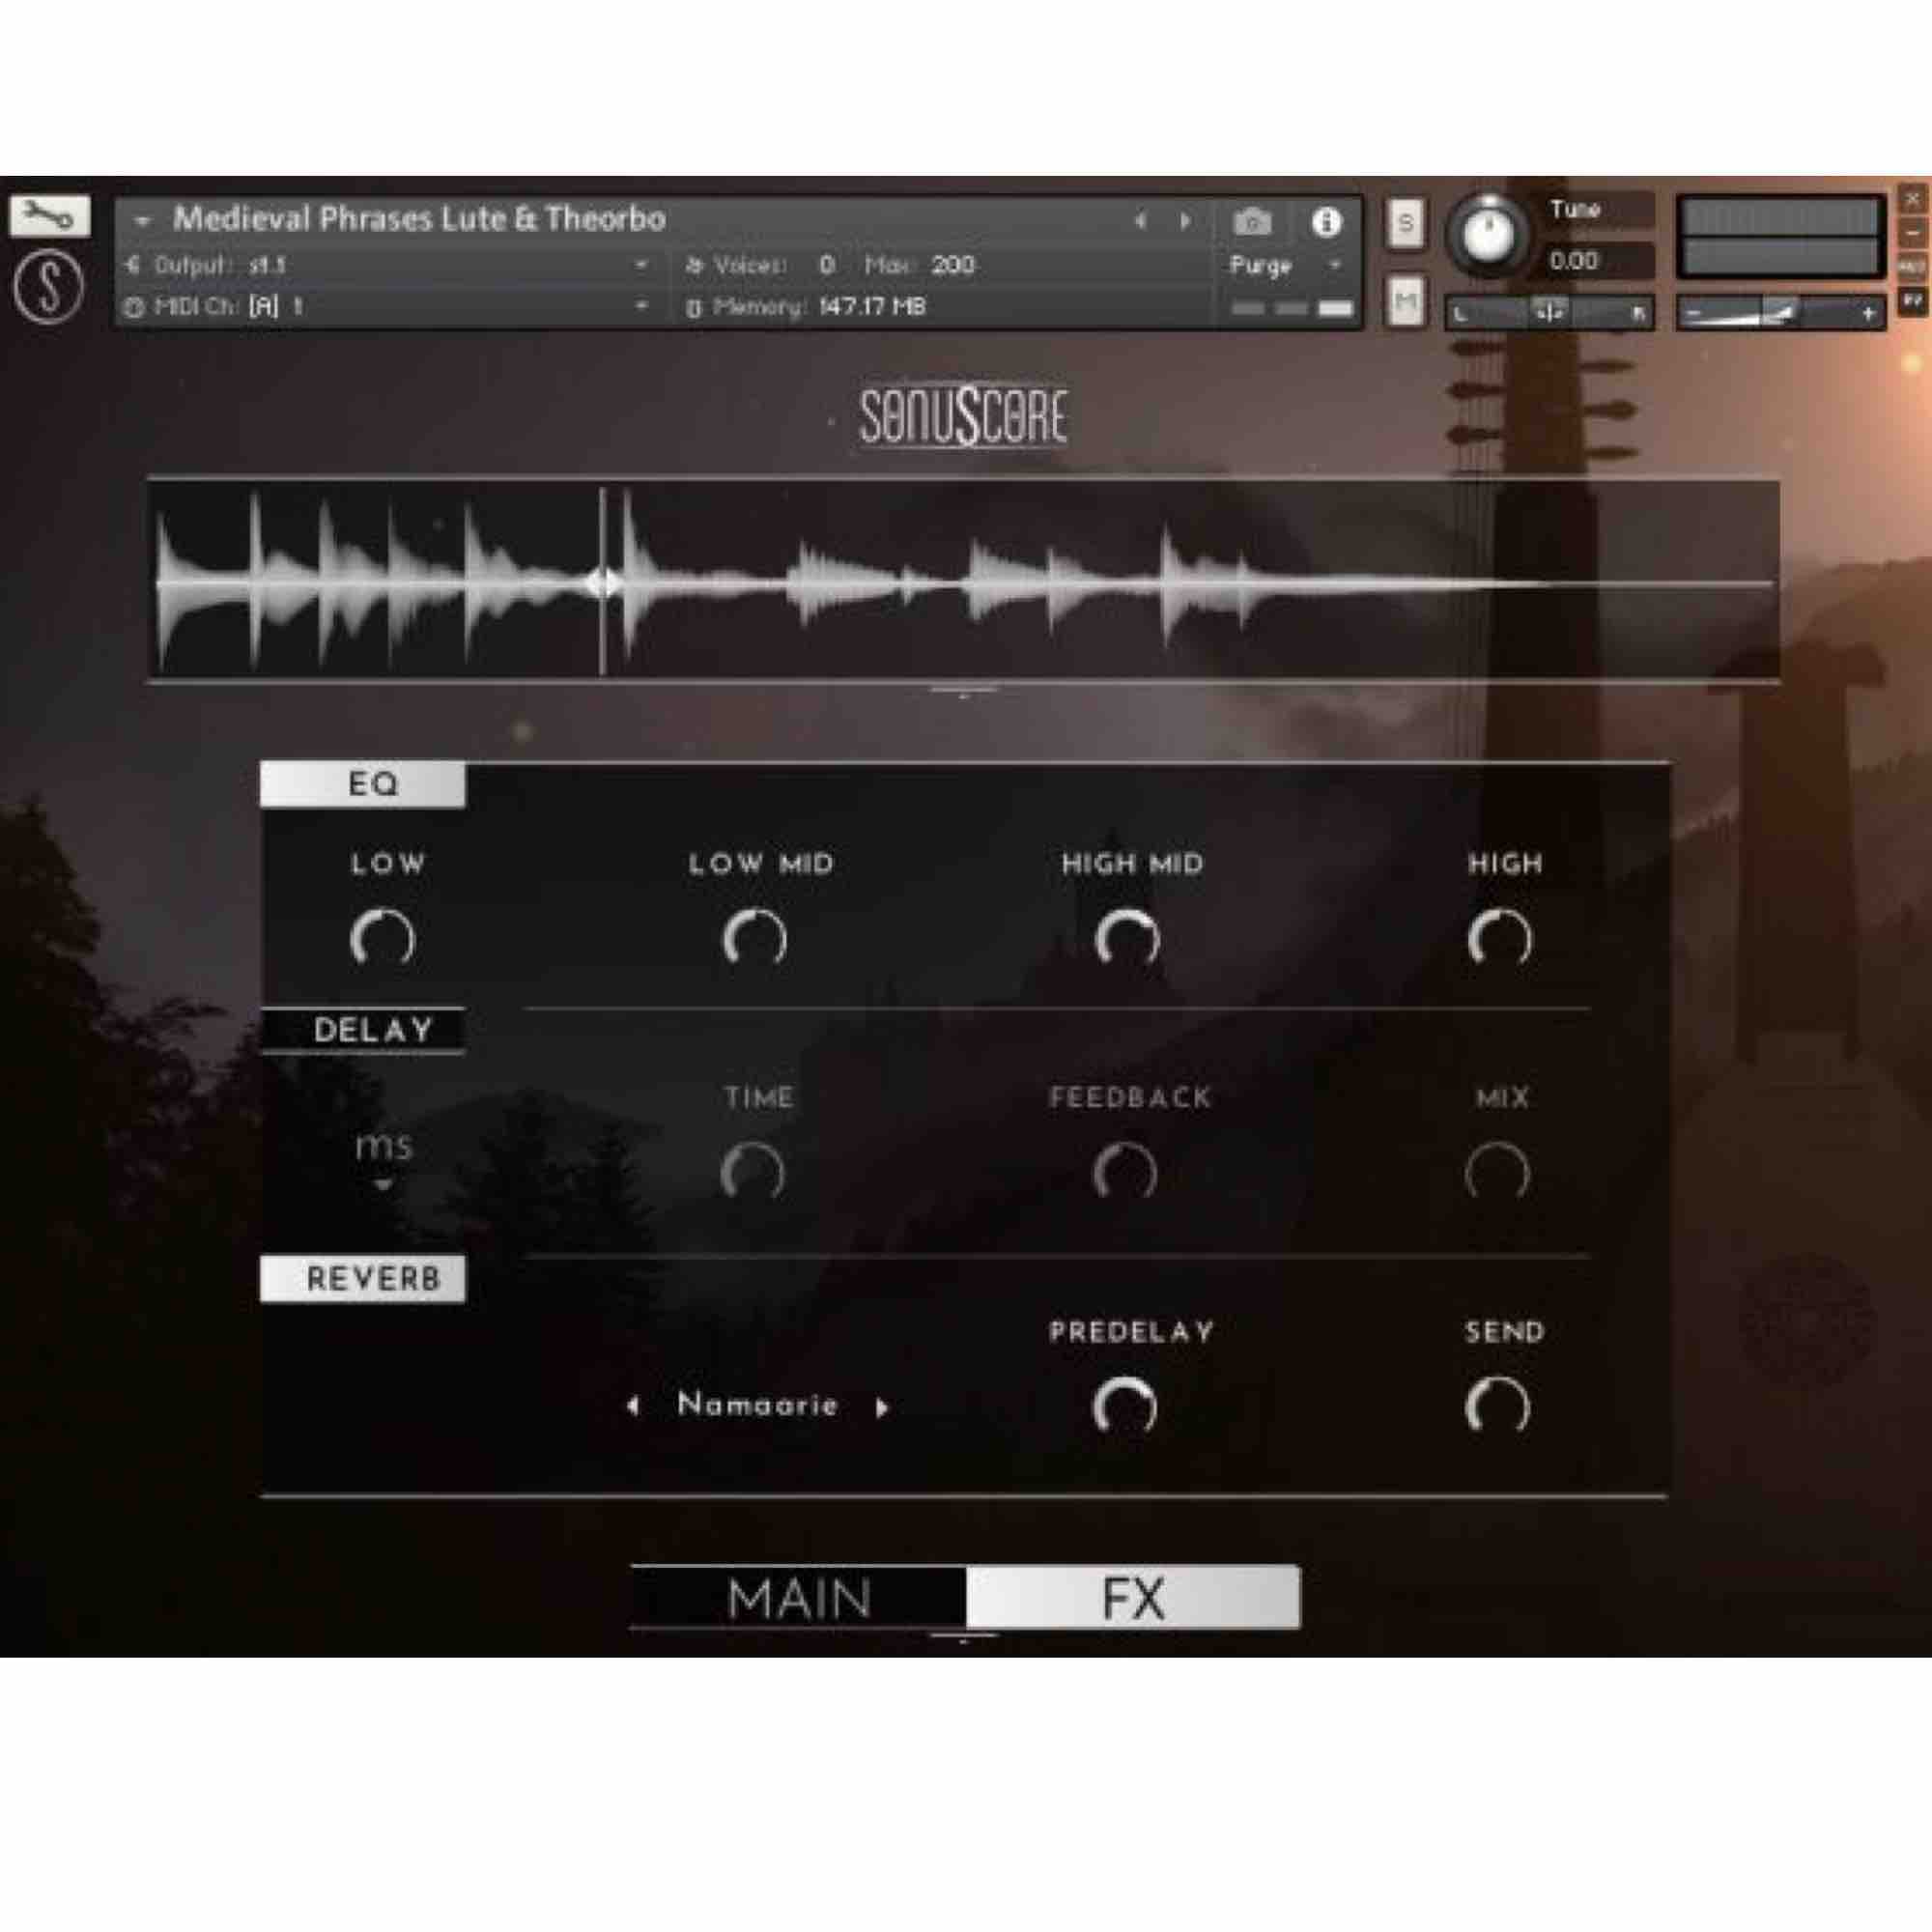Select next reverb preset arrow
This screenshot has height=1932, width=1932.
(882, 1407)
